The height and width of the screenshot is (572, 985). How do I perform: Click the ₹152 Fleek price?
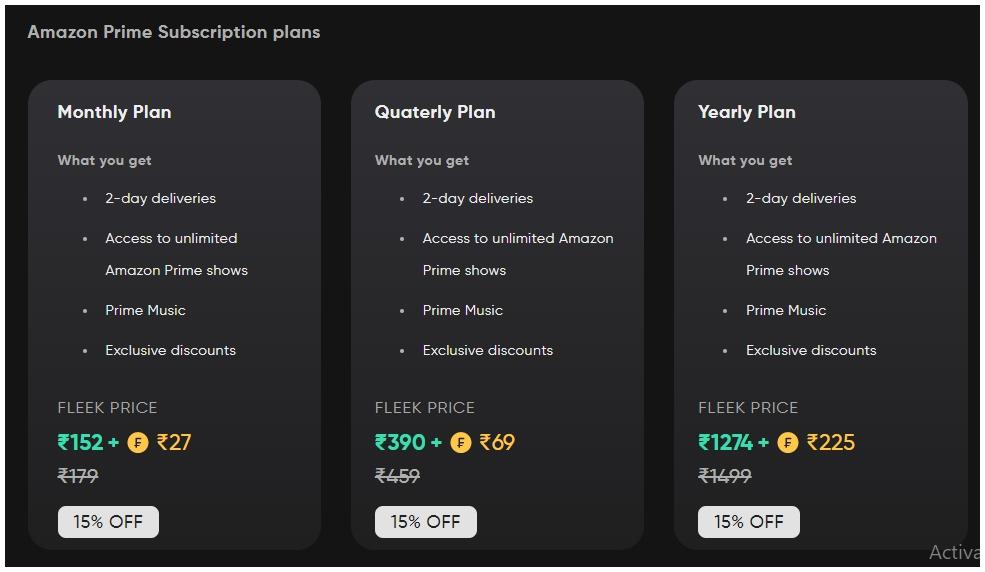[x=80, y=443]
